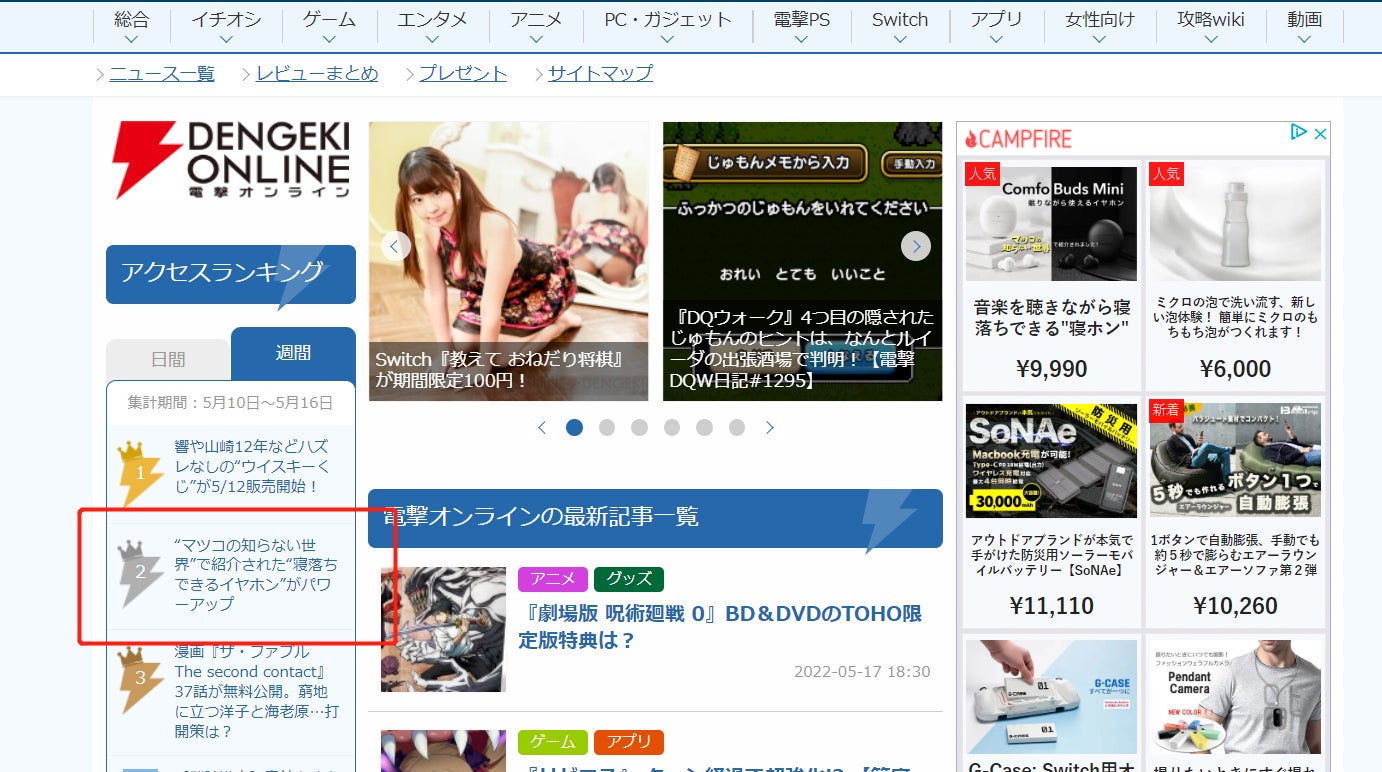The height and width of the screenshot is (772, 1382).
Task: Switch to the 日間 ranking tab
Action: click(x=168, y=360)
